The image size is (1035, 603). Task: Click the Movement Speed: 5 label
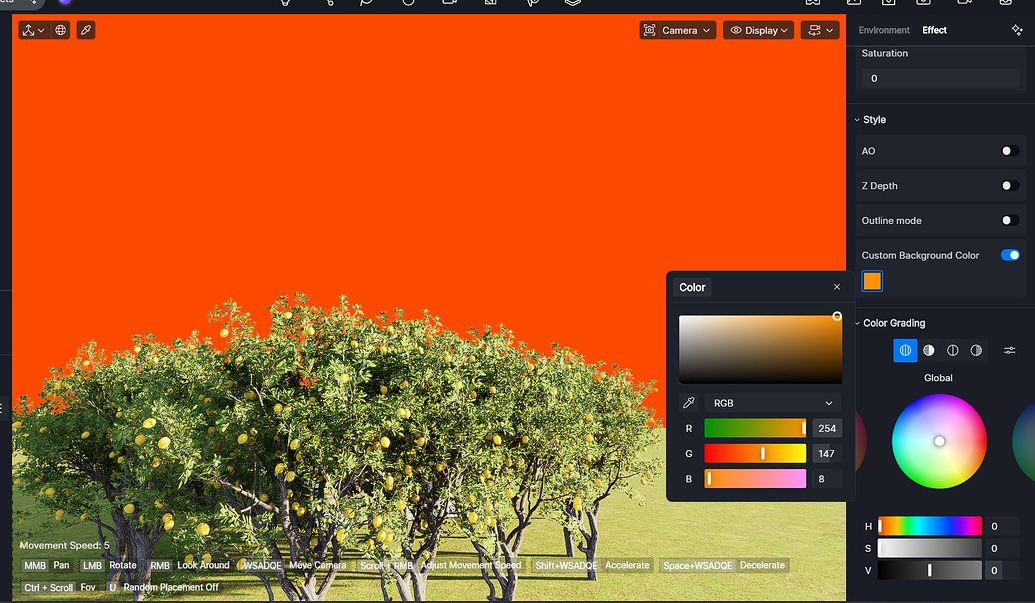point(64,545)
